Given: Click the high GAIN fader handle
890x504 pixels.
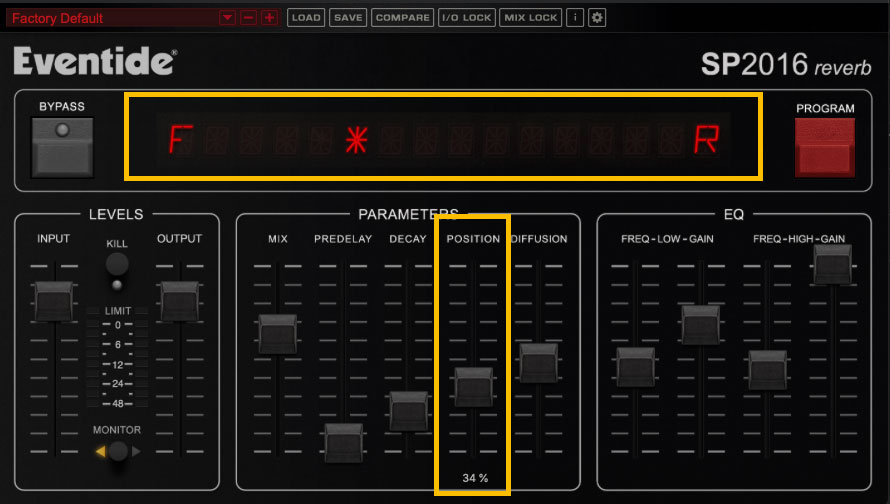Looking at the screenshot, I should 833,264.
